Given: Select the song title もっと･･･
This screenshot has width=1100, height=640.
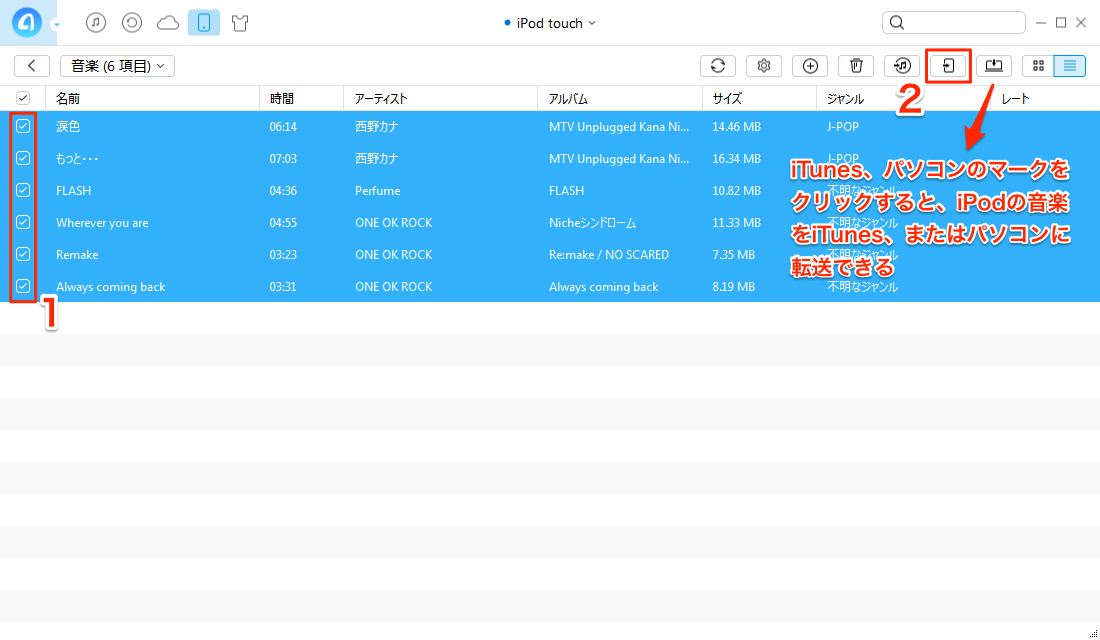Looking at the screenshot, I should point(77,159).
